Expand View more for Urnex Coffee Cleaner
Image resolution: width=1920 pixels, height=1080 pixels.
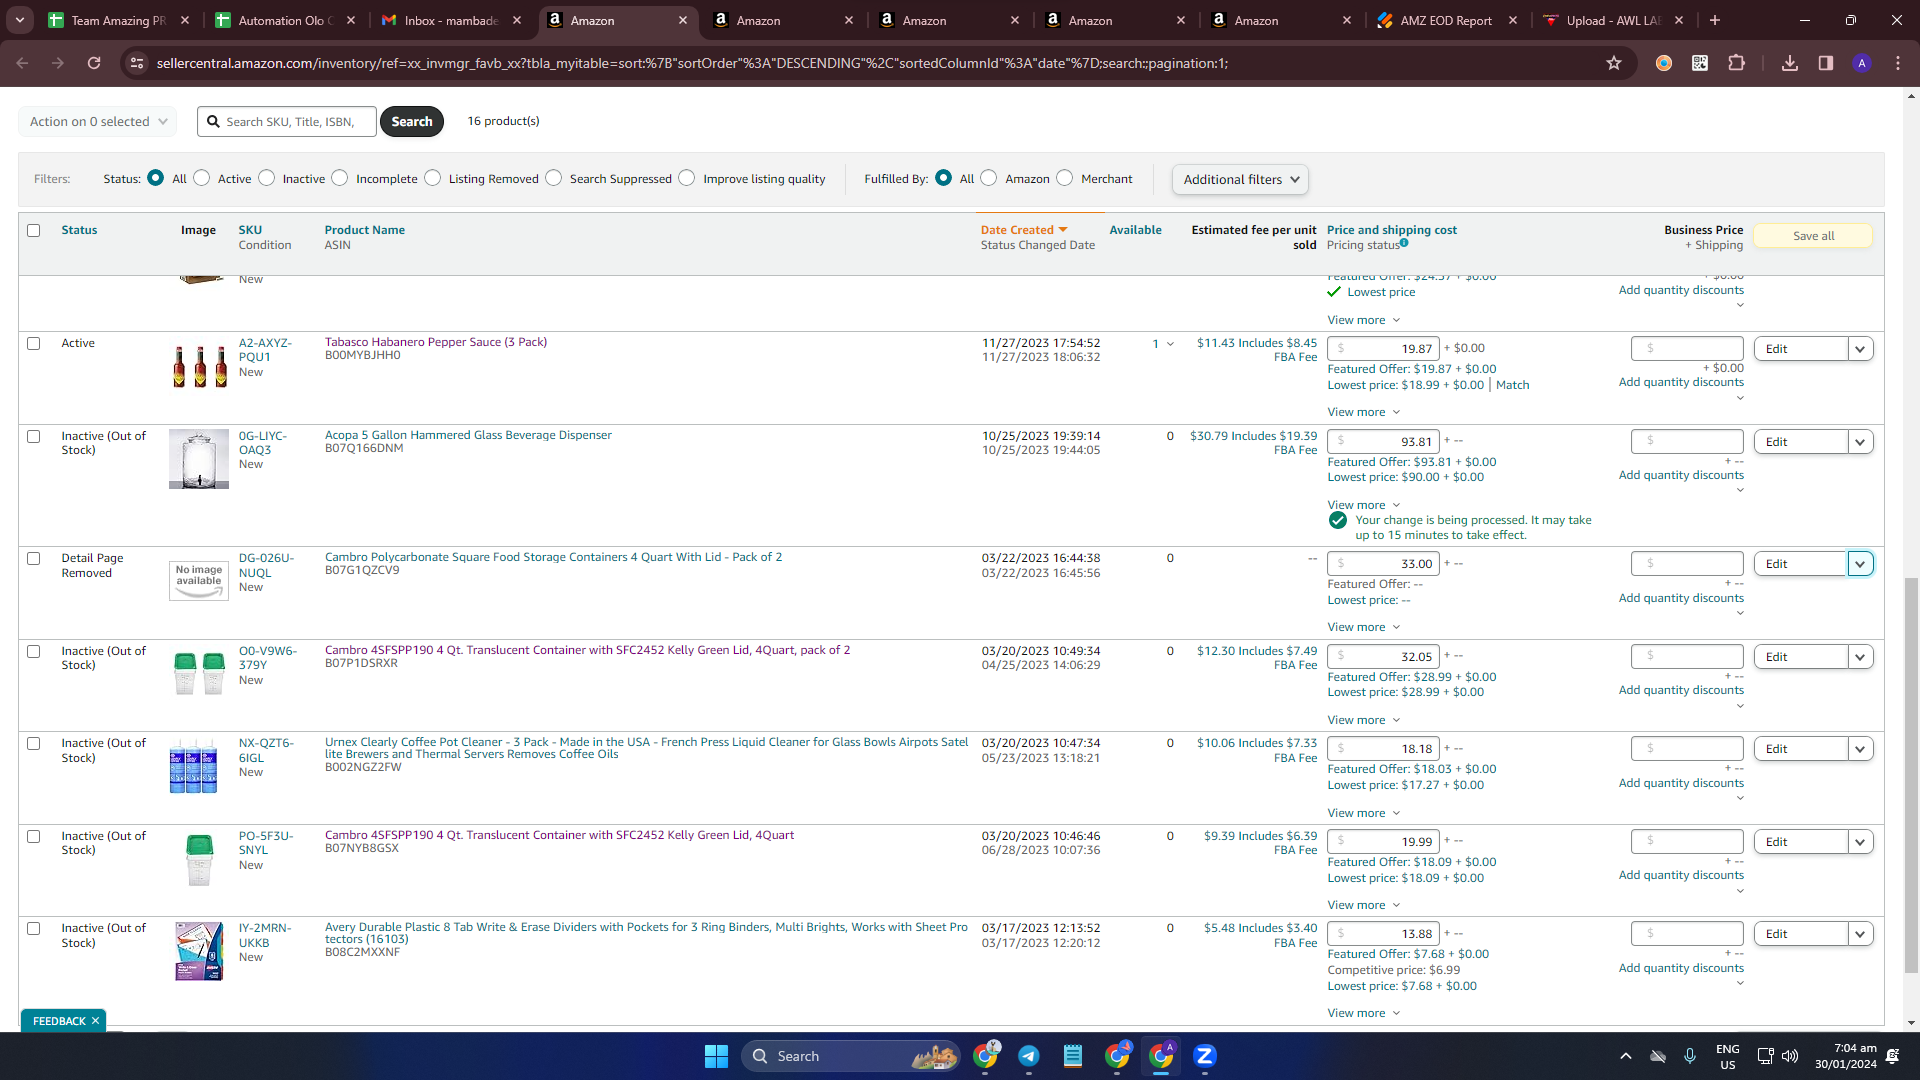(1364, 813)
